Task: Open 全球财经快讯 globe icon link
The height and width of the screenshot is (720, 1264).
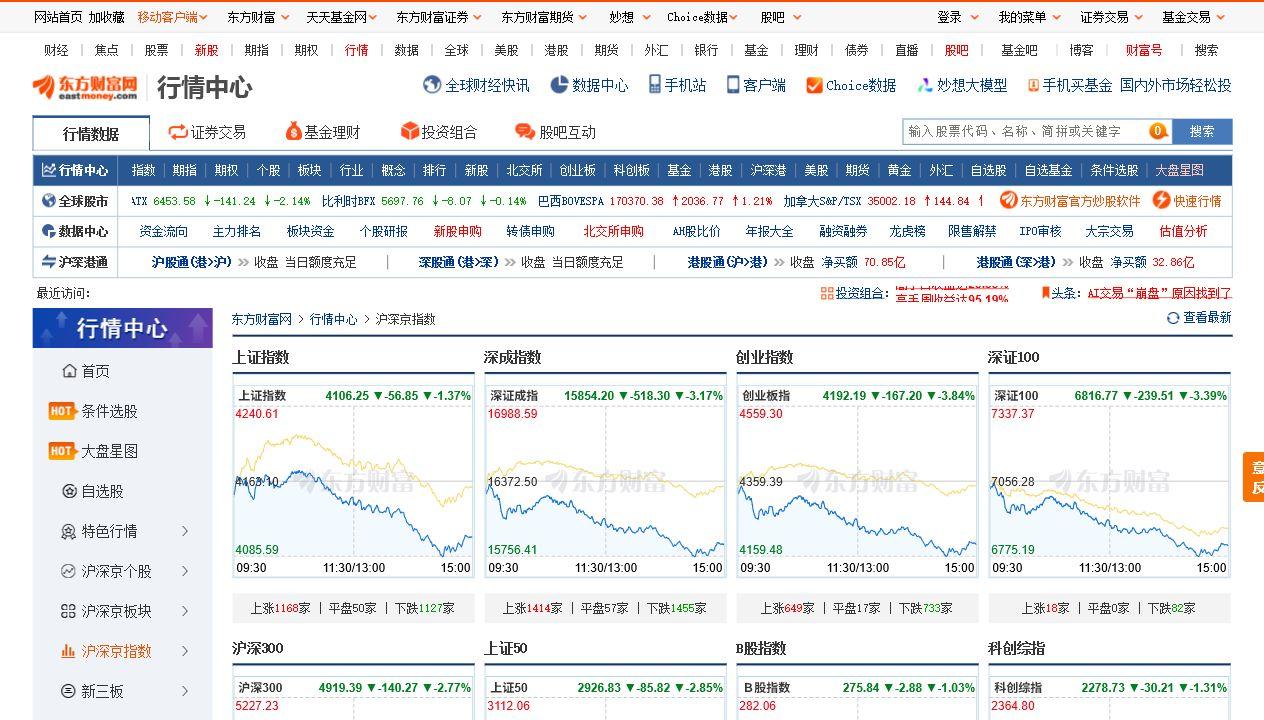Action: pos(432,85)
